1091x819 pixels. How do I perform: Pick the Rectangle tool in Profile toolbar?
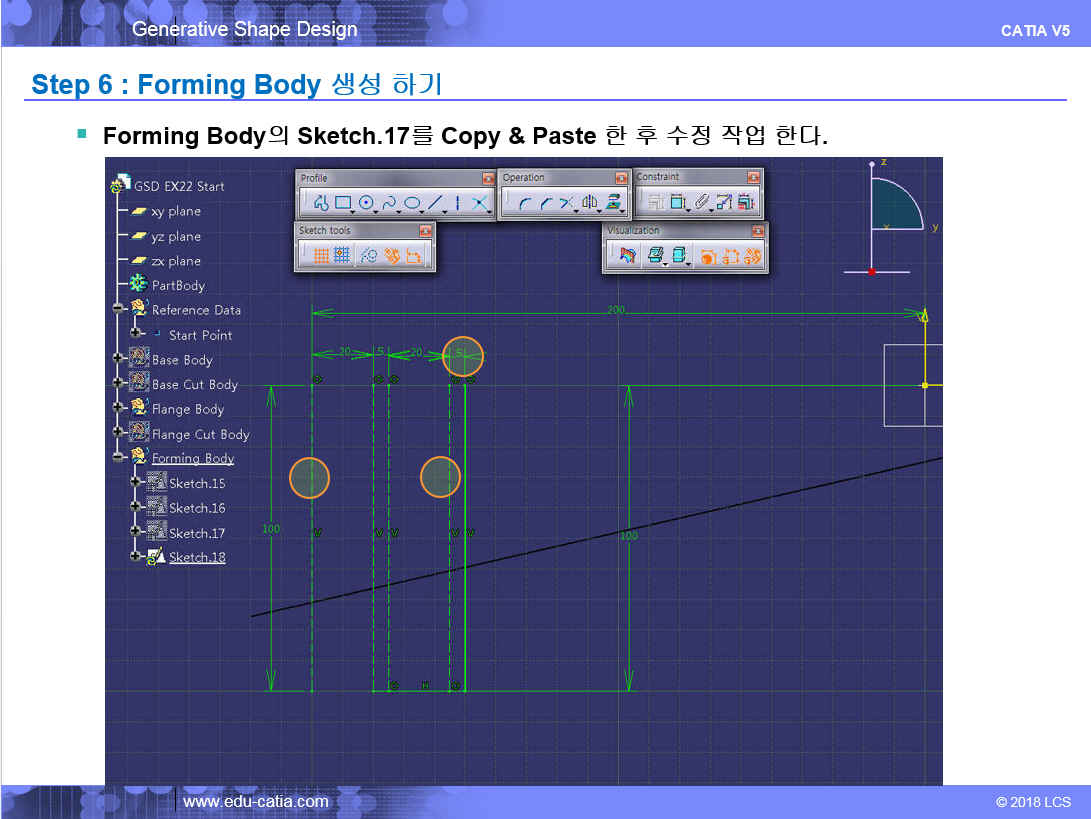[343, 203]
